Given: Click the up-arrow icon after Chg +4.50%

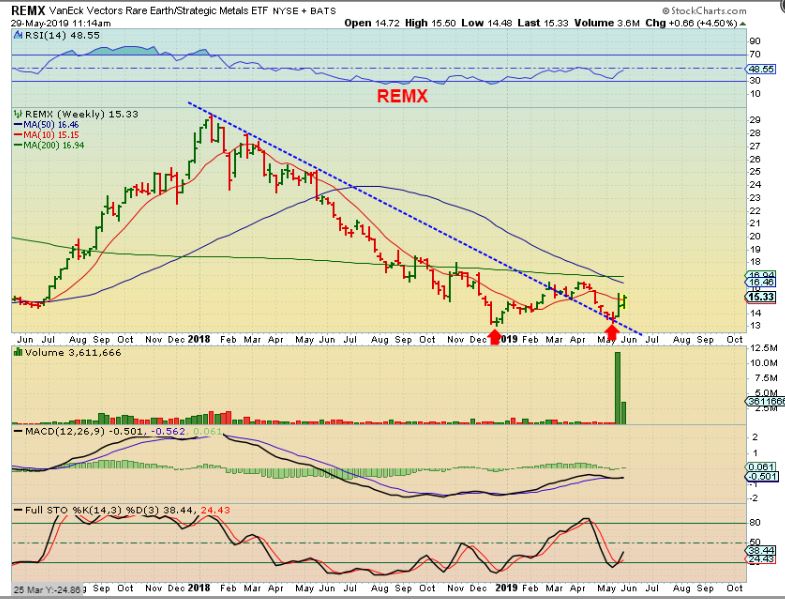Looking at the screenshot, I should tap(742, 24).
